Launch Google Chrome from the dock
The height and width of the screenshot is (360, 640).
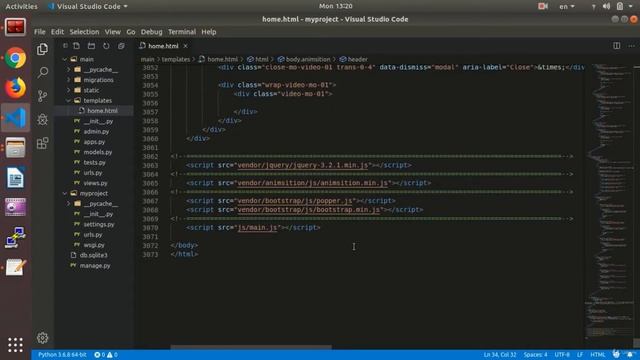point(16,58)
